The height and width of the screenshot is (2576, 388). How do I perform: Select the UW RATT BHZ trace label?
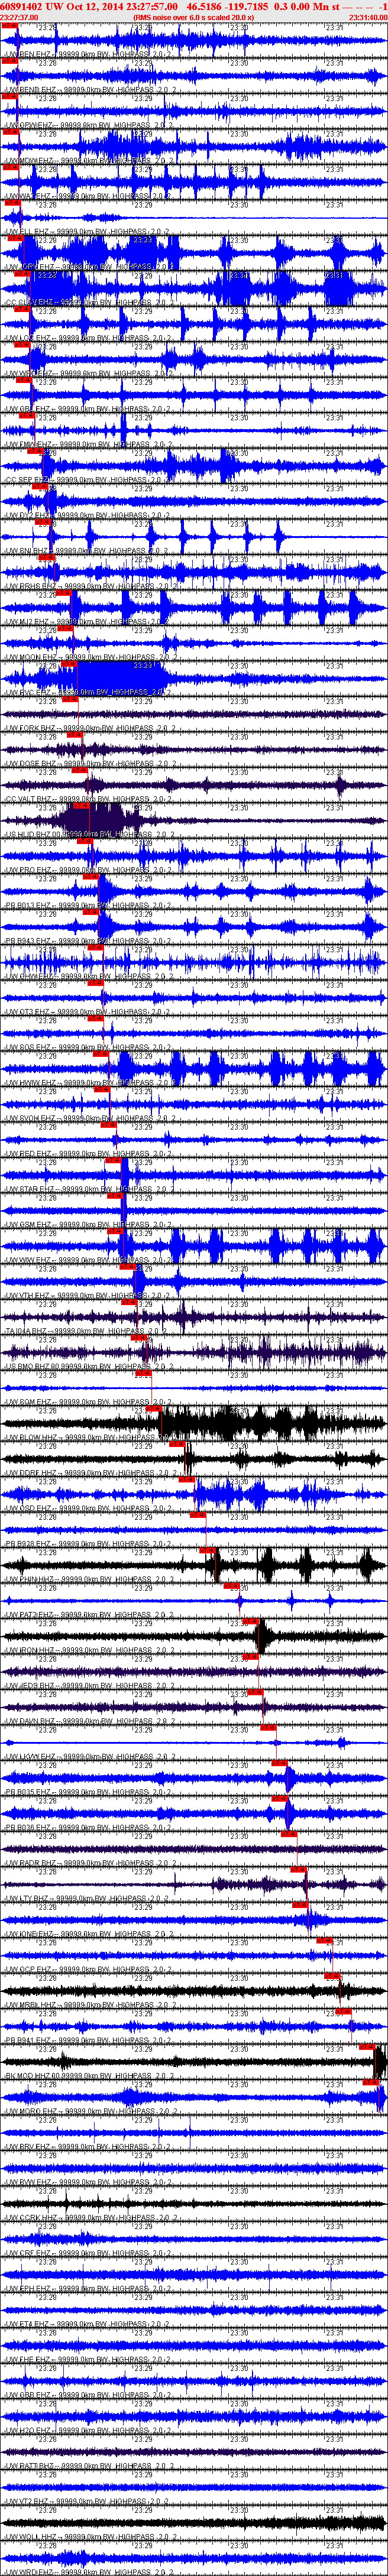(x=88, y=2466)
